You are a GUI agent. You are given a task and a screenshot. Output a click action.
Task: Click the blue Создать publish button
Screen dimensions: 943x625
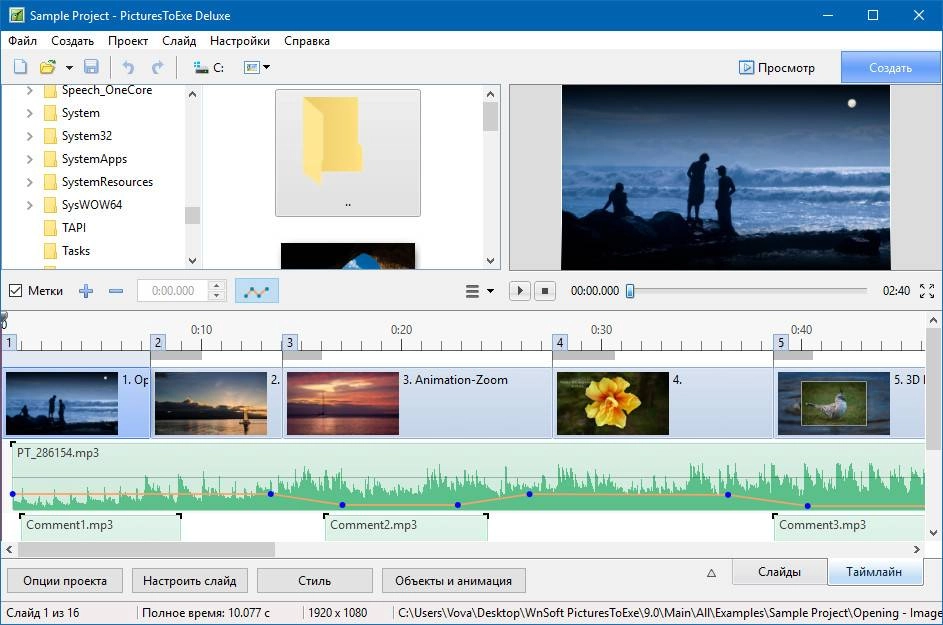(891, 67)
